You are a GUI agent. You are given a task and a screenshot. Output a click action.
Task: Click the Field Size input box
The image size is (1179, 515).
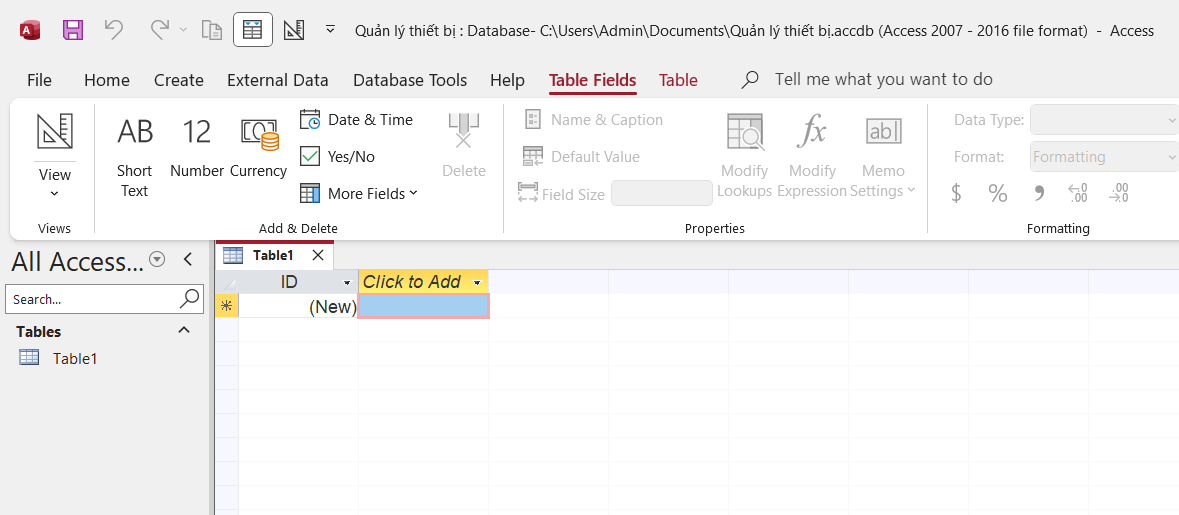point(662,193)
